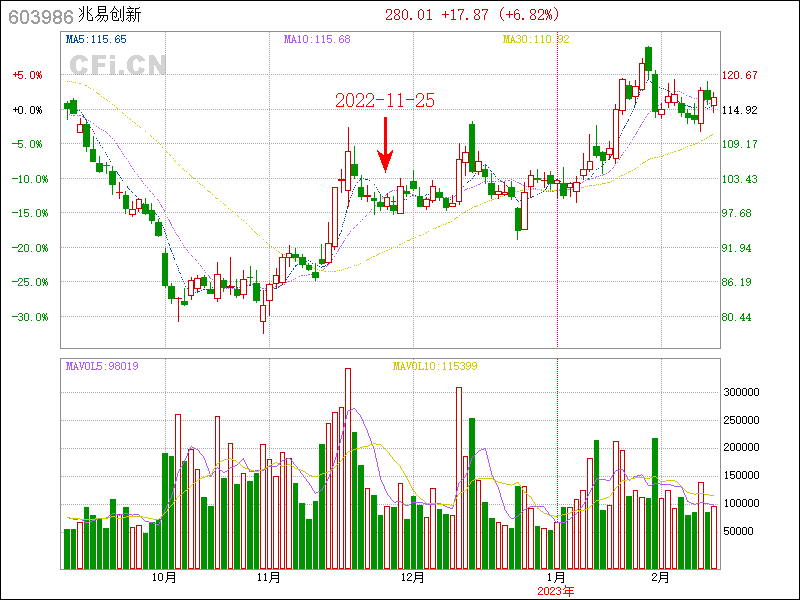Click the MA5:115.65 indicator label
The image size is (800, 600).
tap(96, 39)
